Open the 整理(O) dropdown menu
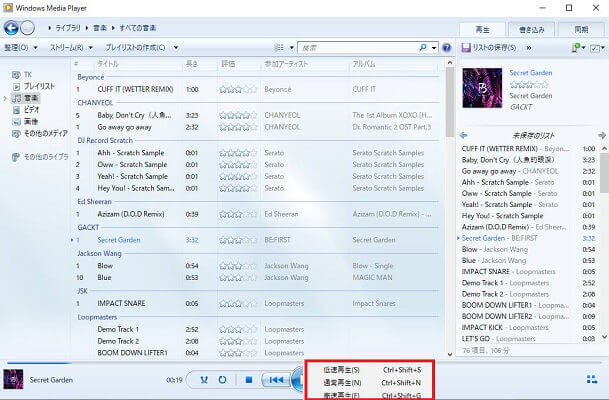The image size is (609, 400). coord(21,47)
